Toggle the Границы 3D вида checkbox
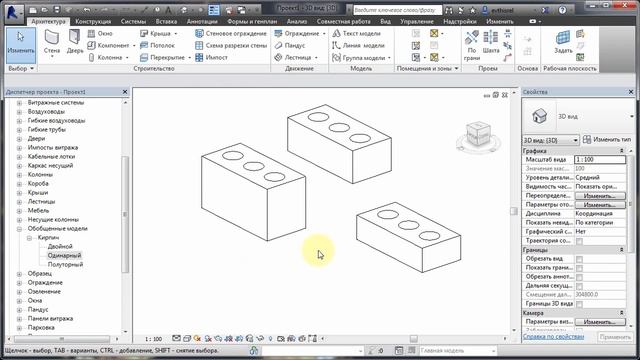This screenshot has width=640, height=360. point(579,304)
